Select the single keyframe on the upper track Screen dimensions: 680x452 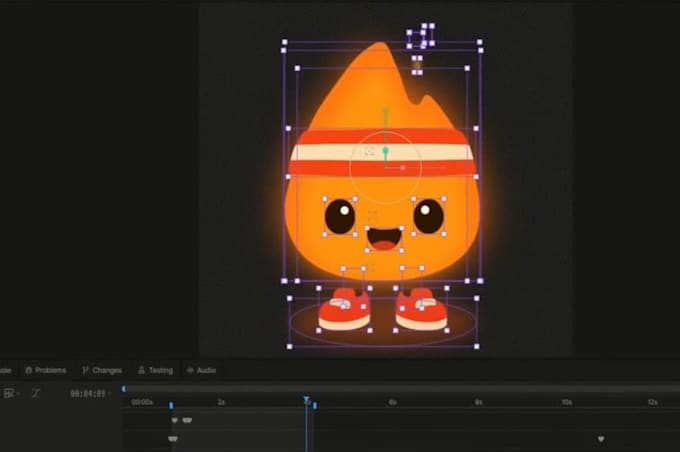pyautogui.click(x=175, y=420)
